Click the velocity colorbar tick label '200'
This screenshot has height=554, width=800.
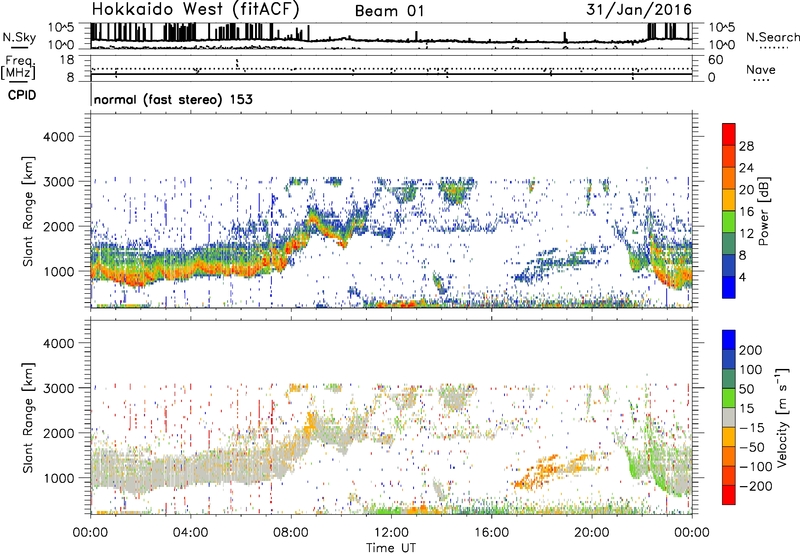coord(751,350)
